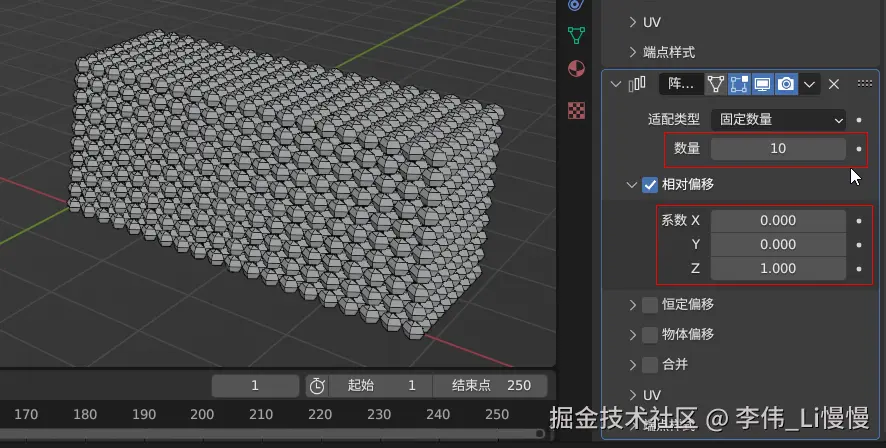The height and width of the screenshot is (448, 886).
Task: Animate the Y offset property dot
Action: [859, 245]
